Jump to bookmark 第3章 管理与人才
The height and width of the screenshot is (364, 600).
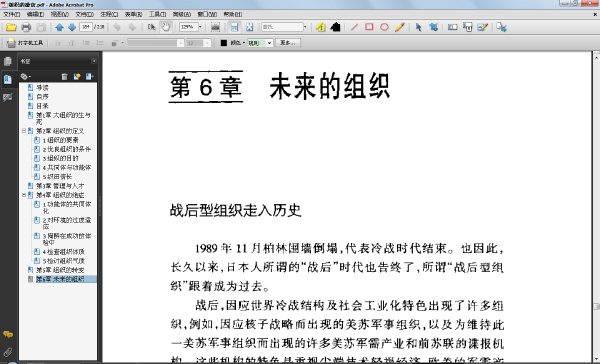[60, 186]
